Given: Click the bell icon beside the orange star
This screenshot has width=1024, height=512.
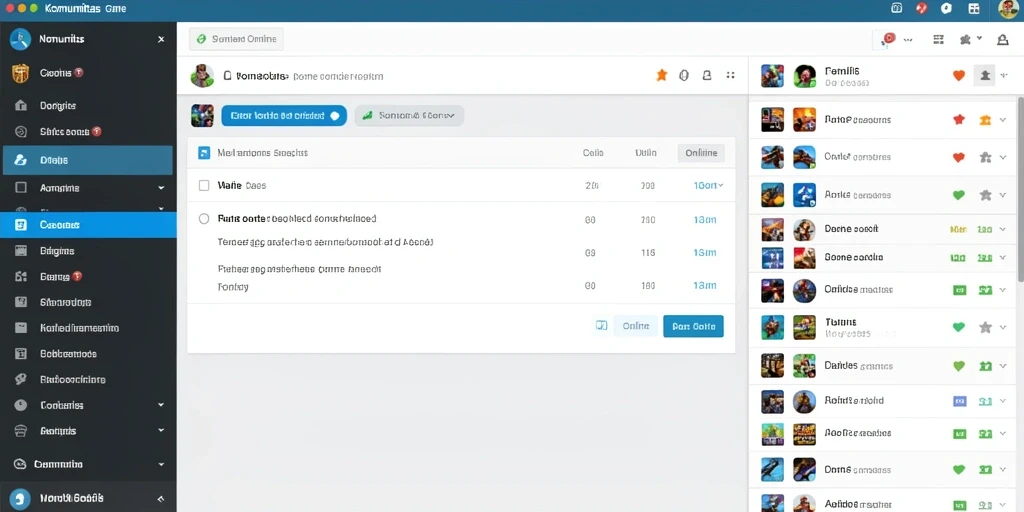Looking at the screenshot, I should click(x=707, y=75).
